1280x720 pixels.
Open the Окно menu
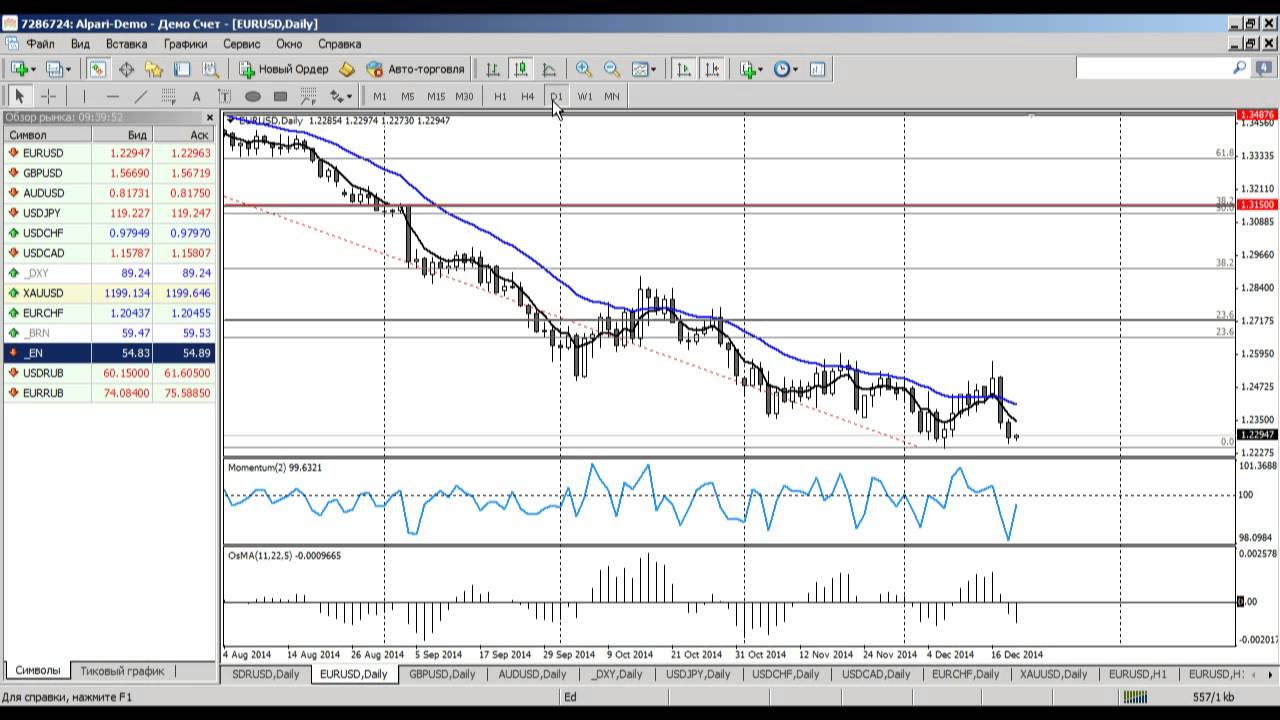pyautogui.click(x=289, y=44)
